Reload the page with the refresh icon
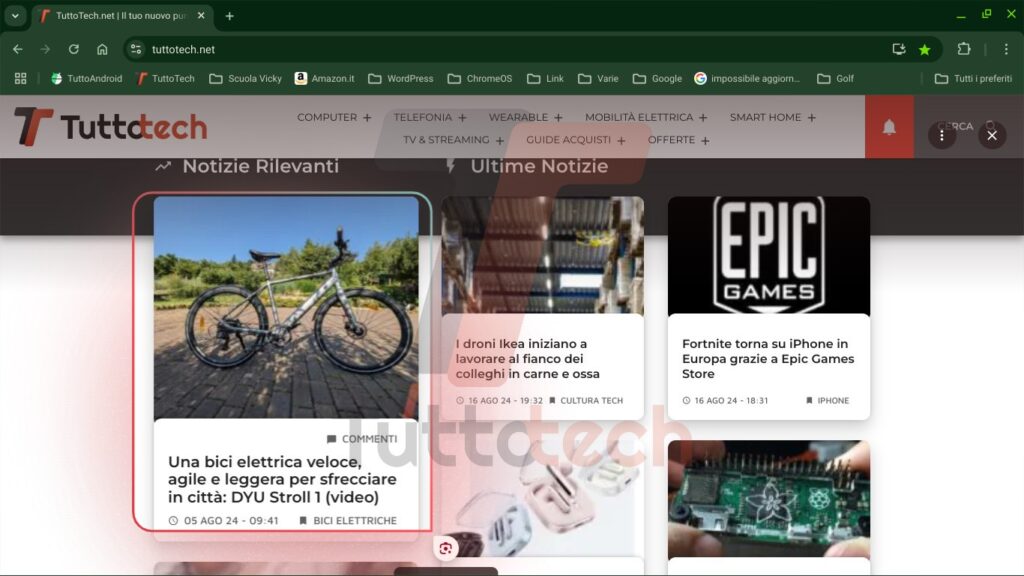This screenshot has height=576, width=1024. [x=73, y=48]
